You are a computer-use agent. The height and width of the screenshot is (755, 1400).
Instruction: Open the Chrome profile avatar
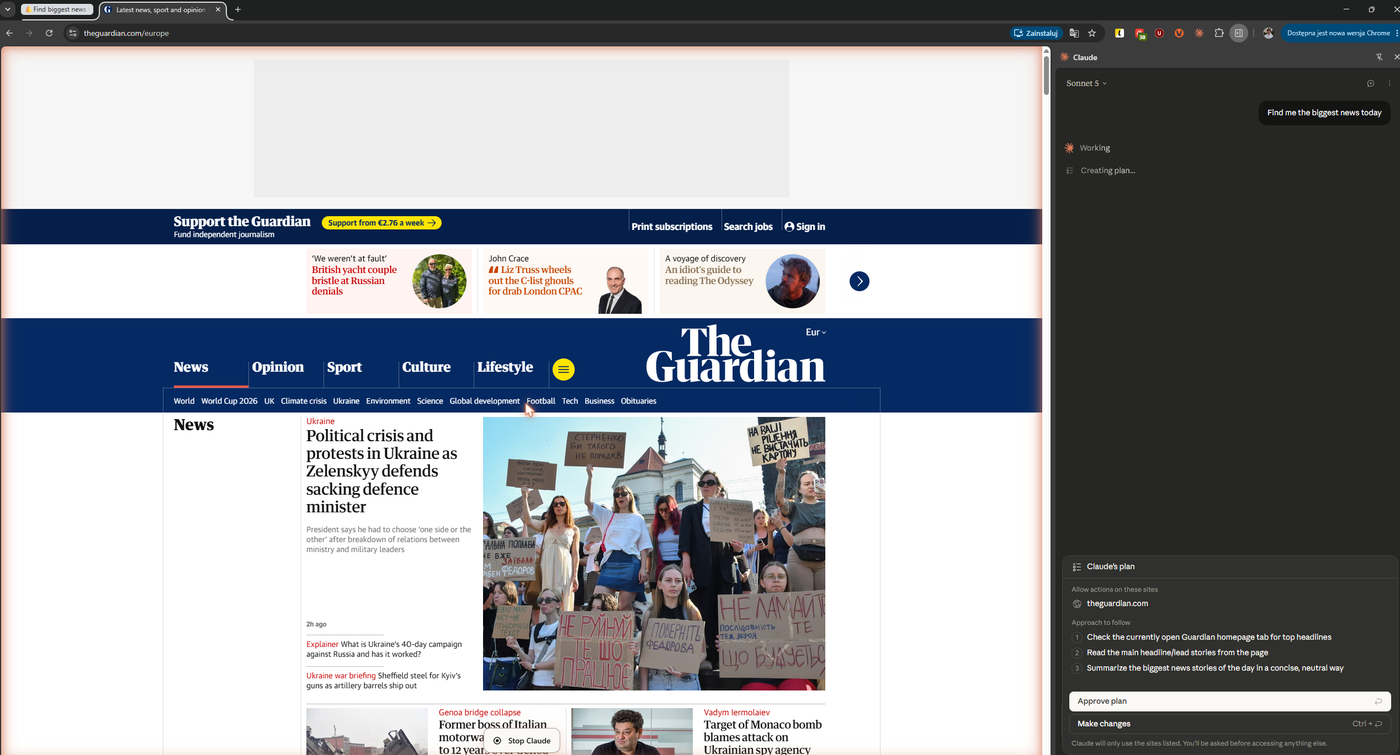point(1268,33)
